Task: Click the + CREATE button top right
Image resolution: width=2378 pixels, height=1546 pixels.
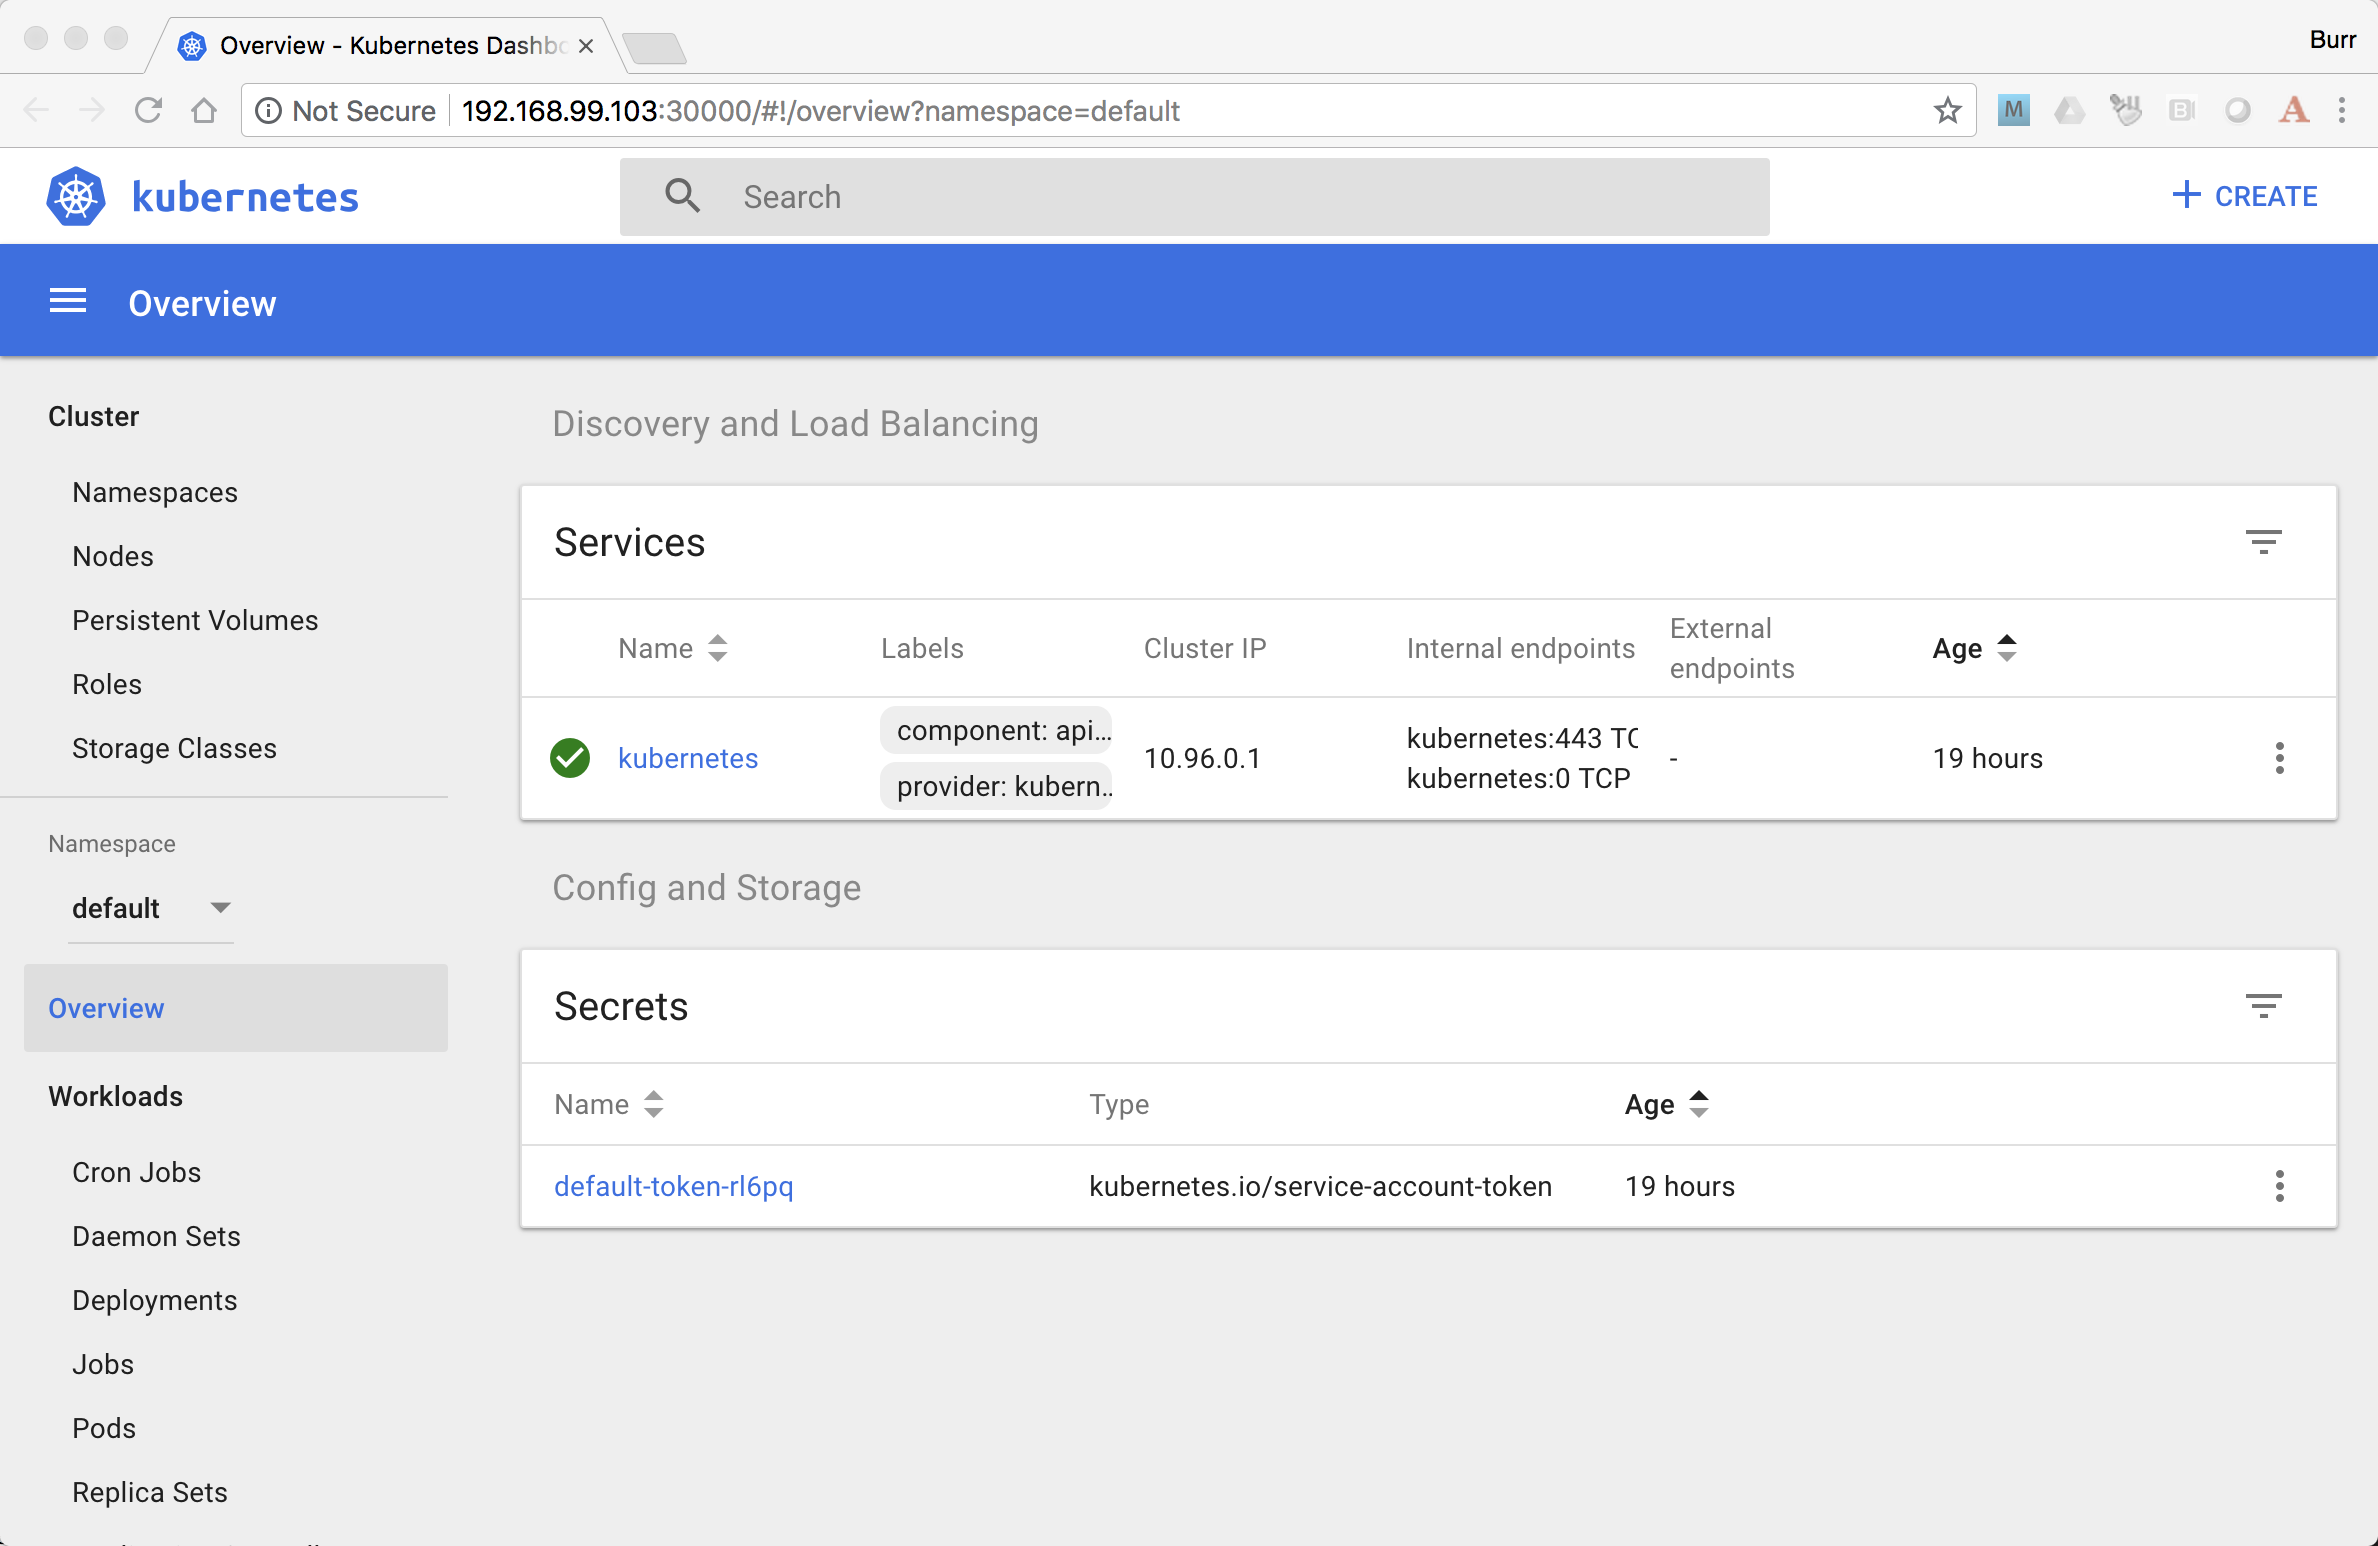Action: pos(2245,196)
